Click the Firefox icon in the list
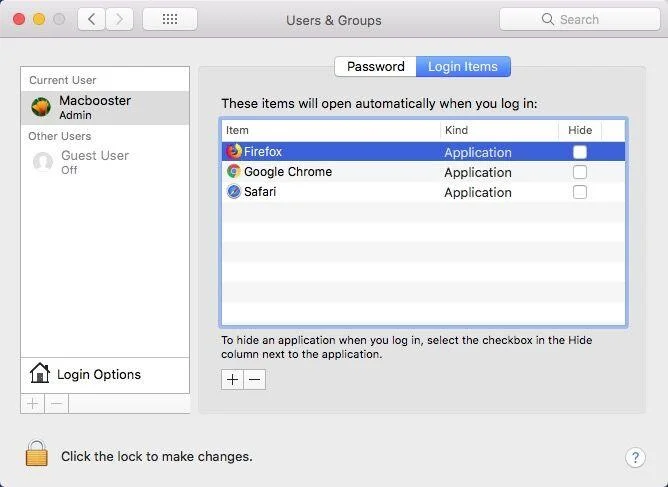Screen dimensions: 668x487 coord(233,151)
